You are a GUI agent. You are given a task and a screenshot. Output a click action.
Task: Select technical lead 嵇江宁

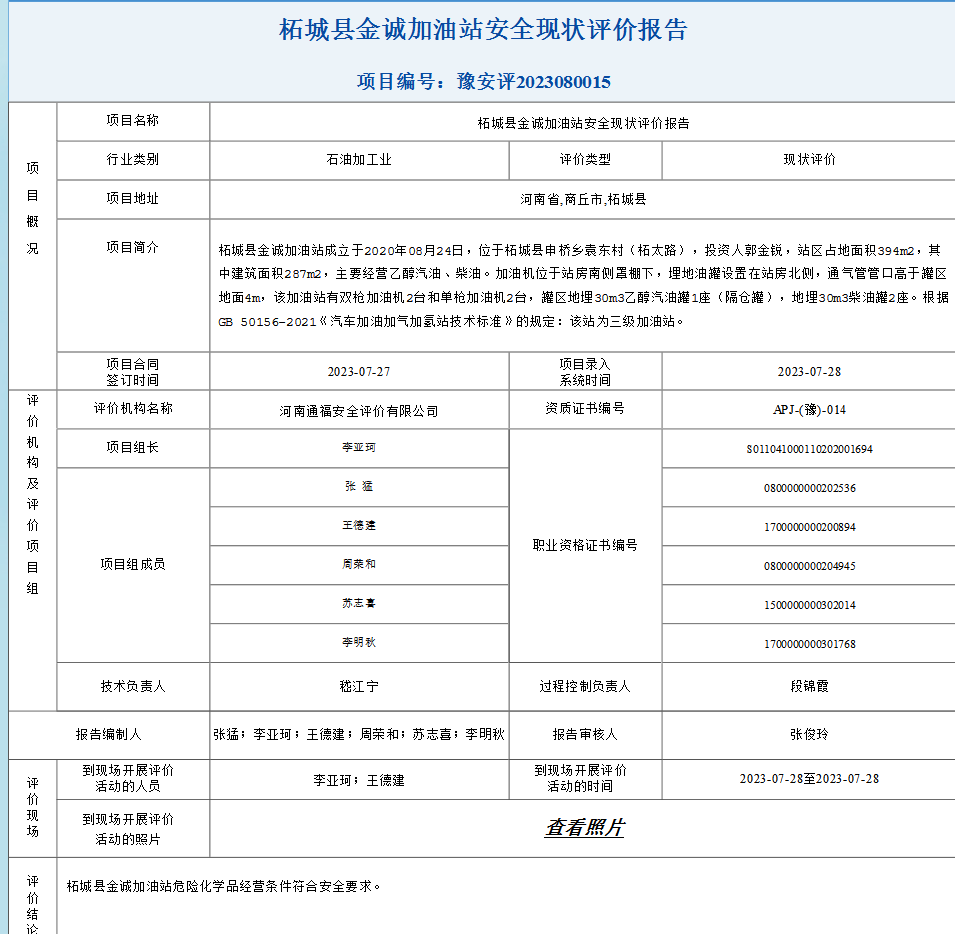tap(359, 686)
